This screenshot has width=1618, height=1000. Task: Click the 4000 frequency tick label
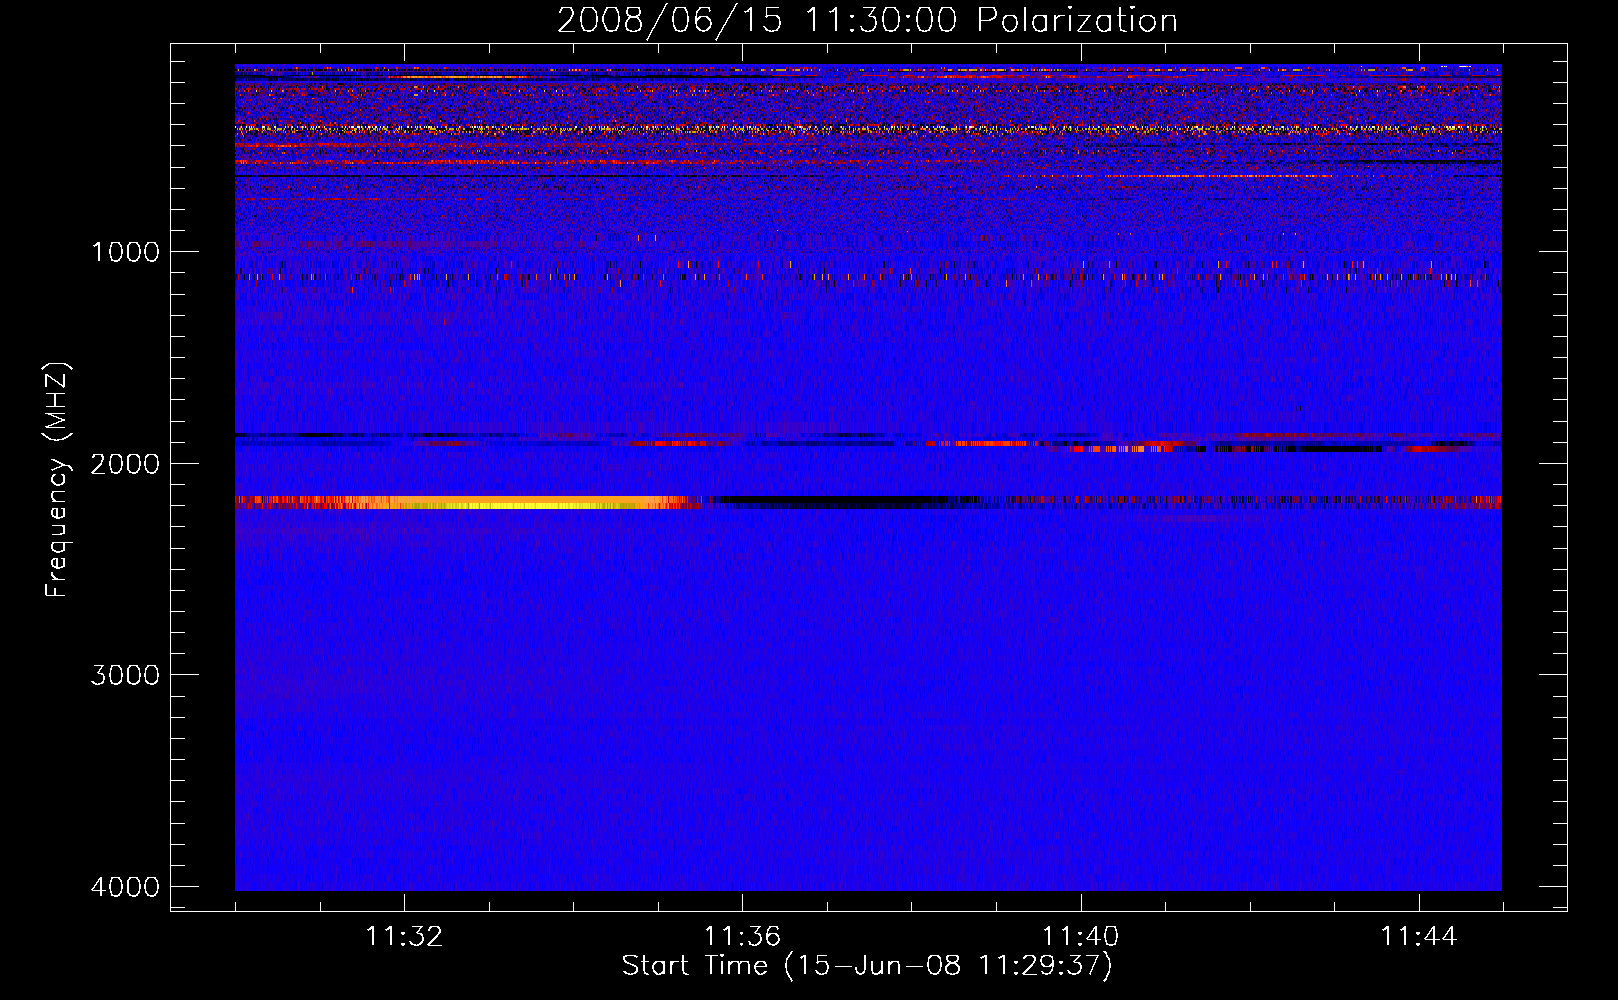pos(125,887)
